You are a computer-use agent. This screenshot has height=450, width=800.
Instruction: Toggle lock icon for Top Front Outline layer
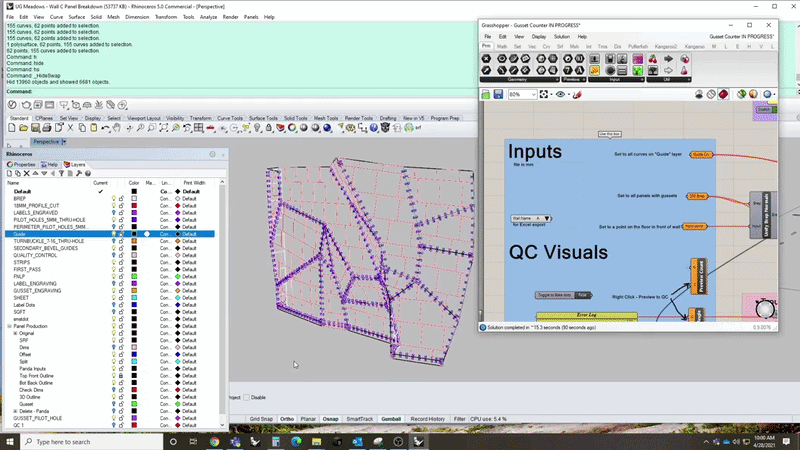click(x=121, y=376)
